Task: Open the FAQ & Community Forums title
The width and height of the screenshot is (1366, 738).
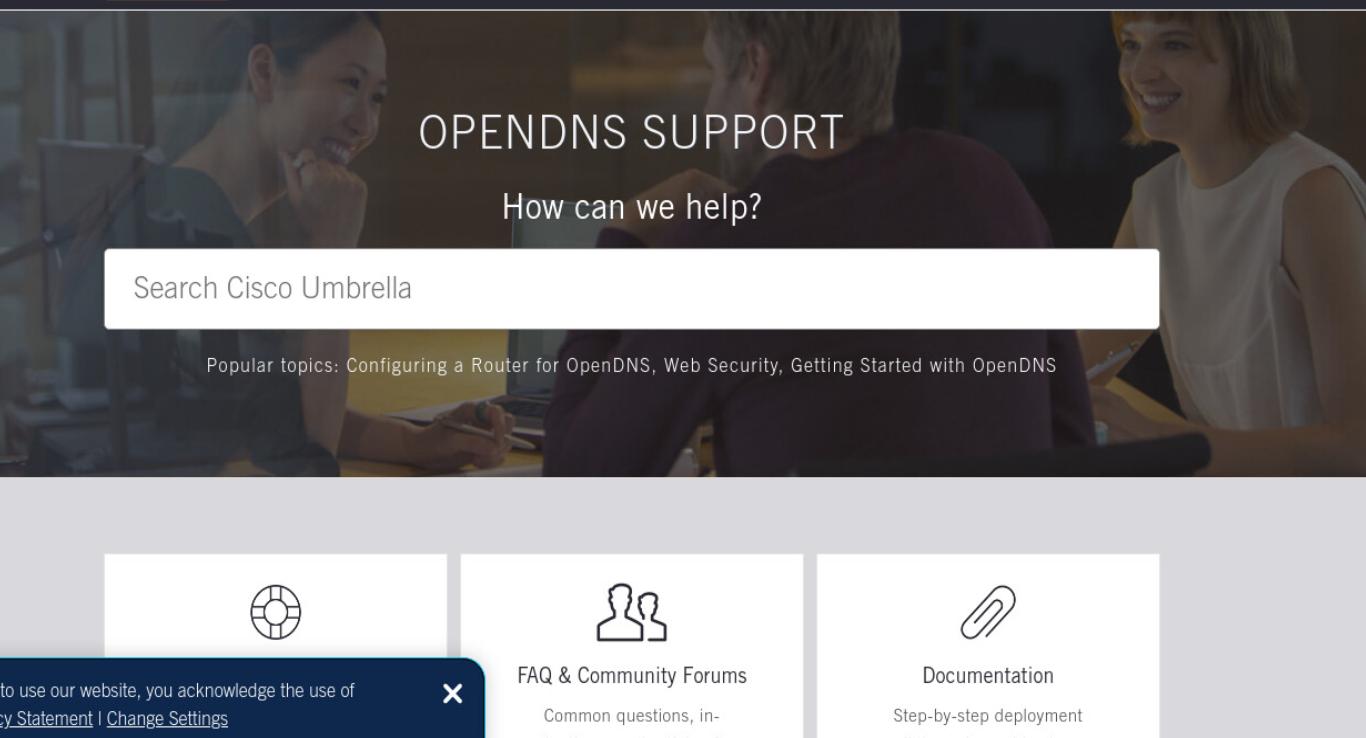Action: [631, 676]
